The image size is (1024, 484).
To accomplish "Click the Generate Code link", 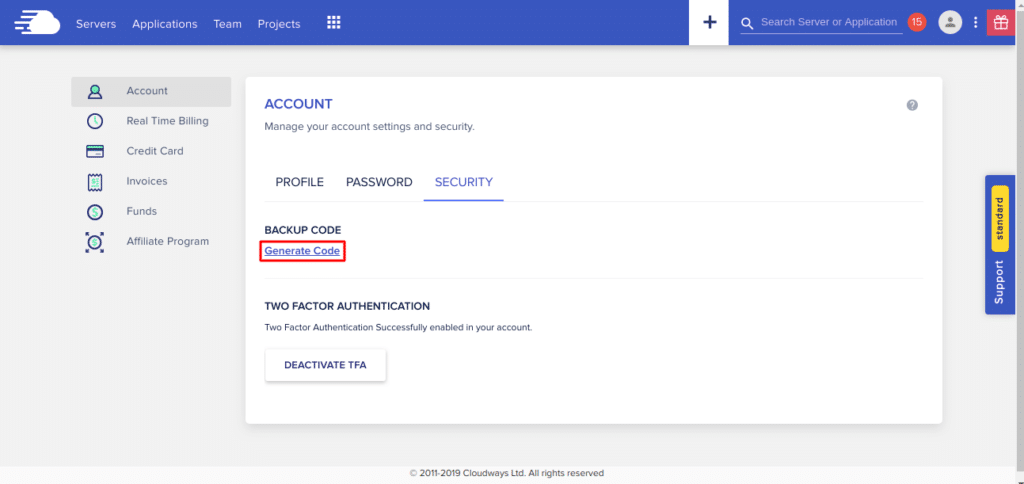I will (302, 251).
